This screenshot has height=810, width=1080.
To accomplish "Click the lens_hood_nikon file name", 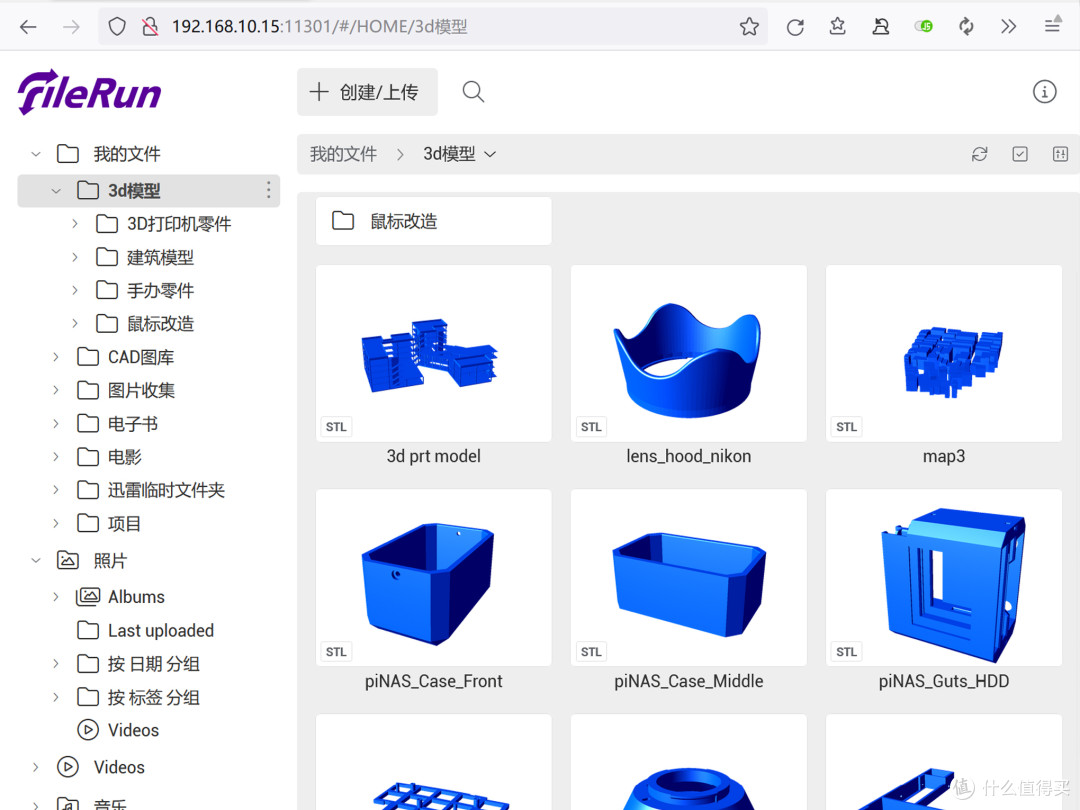I will click(x=689, y=456).
